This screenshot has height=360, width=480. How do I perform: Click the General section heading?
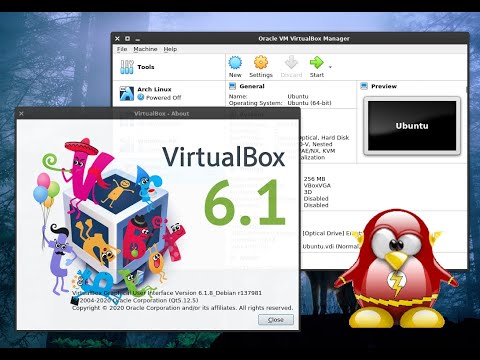[x=252, y=86]
